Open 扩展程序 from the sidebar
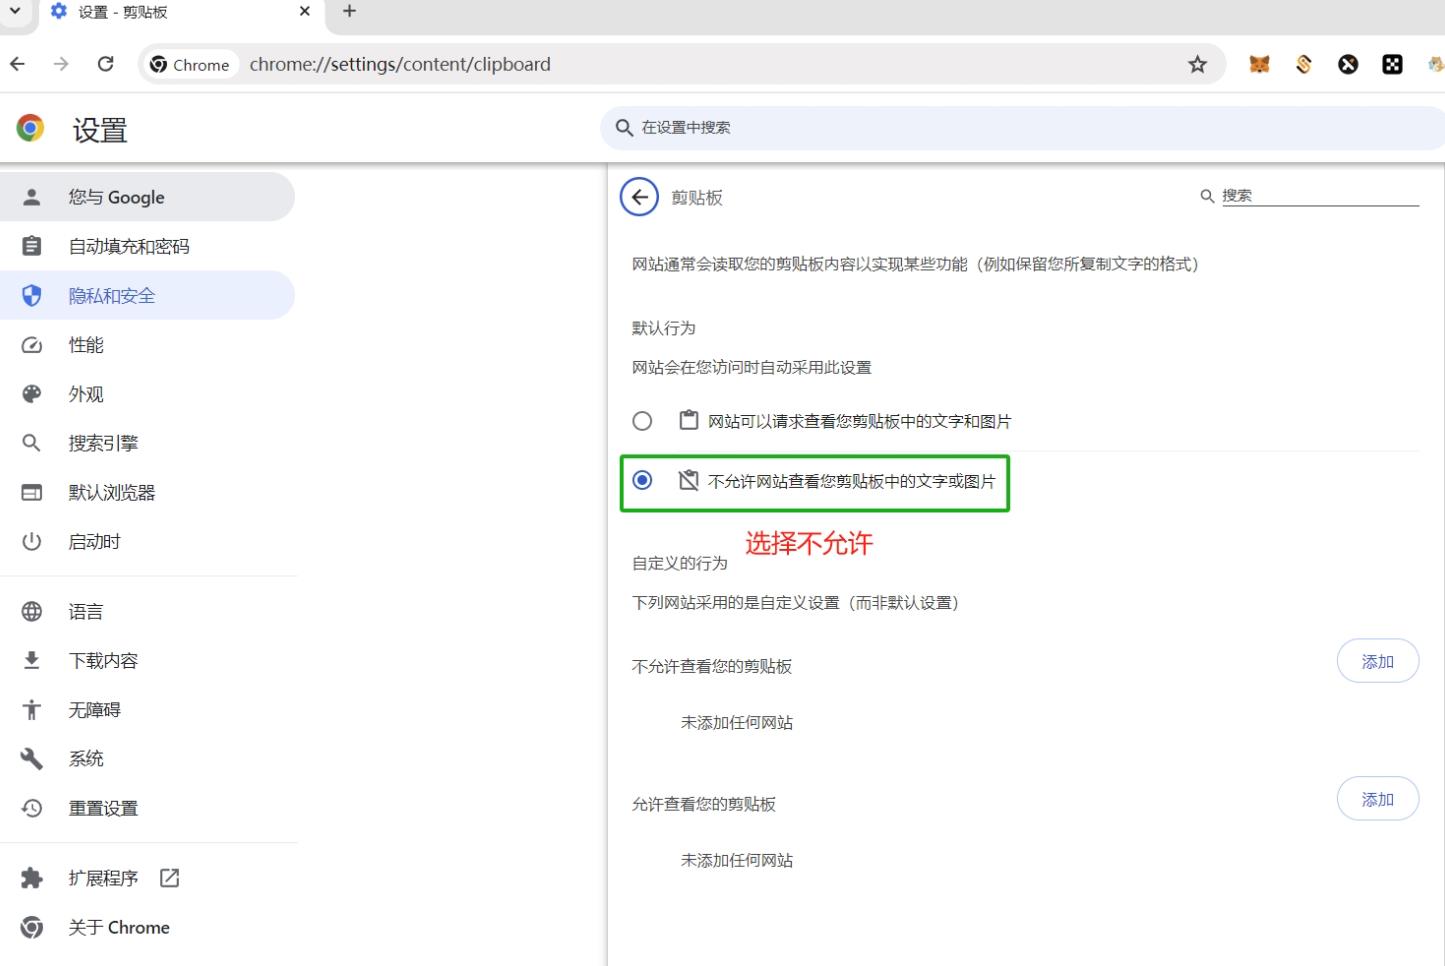 coord(103,878)
